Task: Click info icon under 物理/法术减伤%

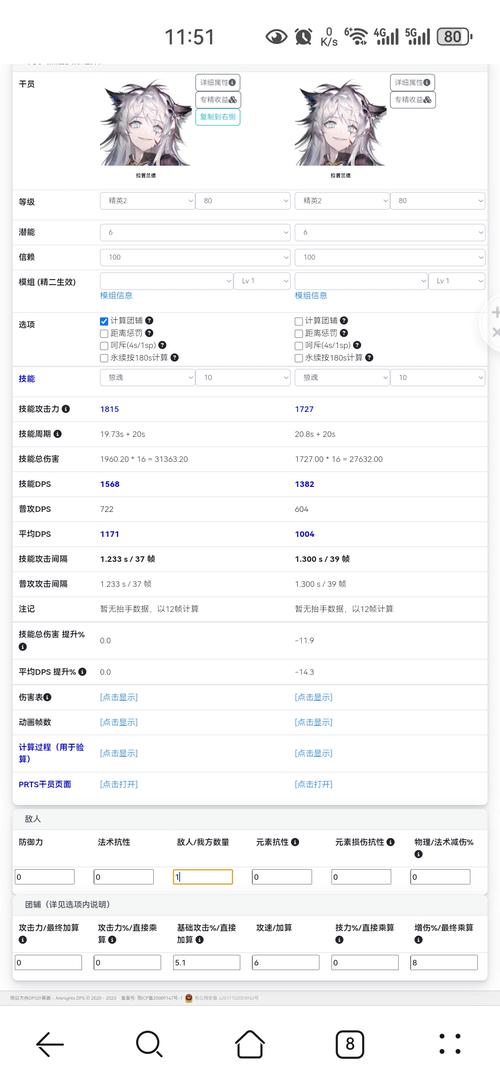Action: click(x=419, y=854)
